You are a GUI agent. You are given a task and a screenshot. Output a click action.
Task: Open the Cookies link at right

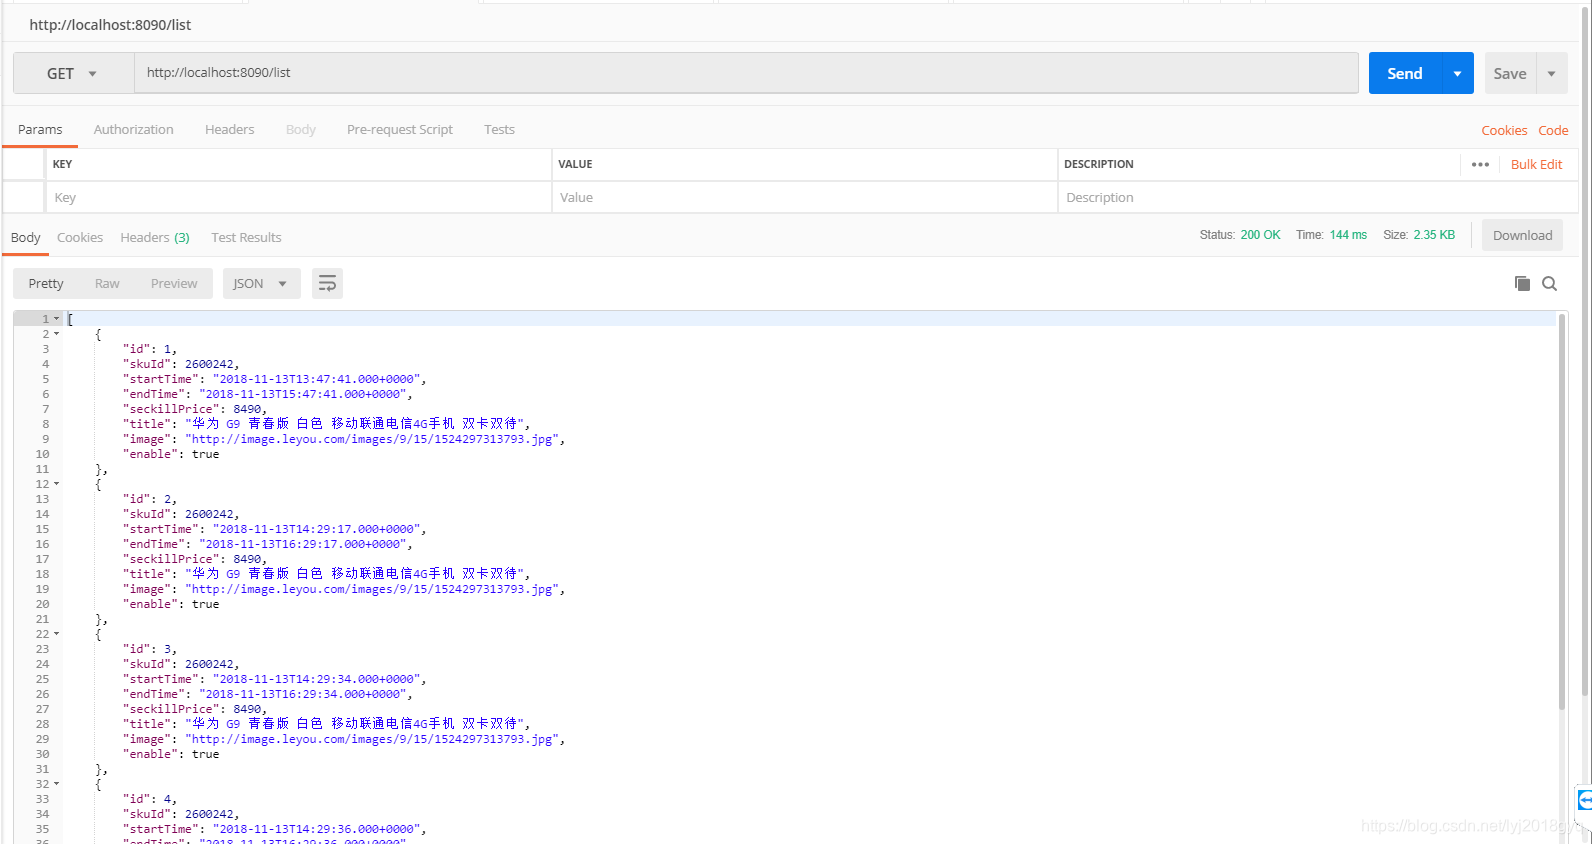point(1504,131)
